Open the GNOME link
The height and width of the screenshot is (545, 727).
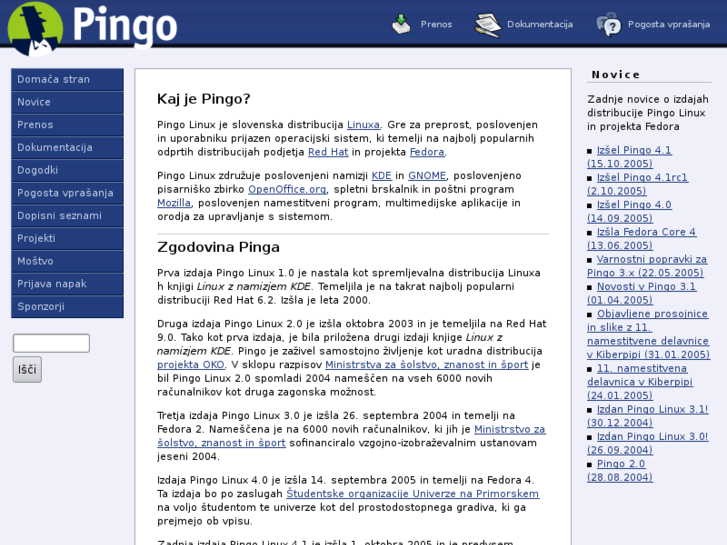[427, 176]
